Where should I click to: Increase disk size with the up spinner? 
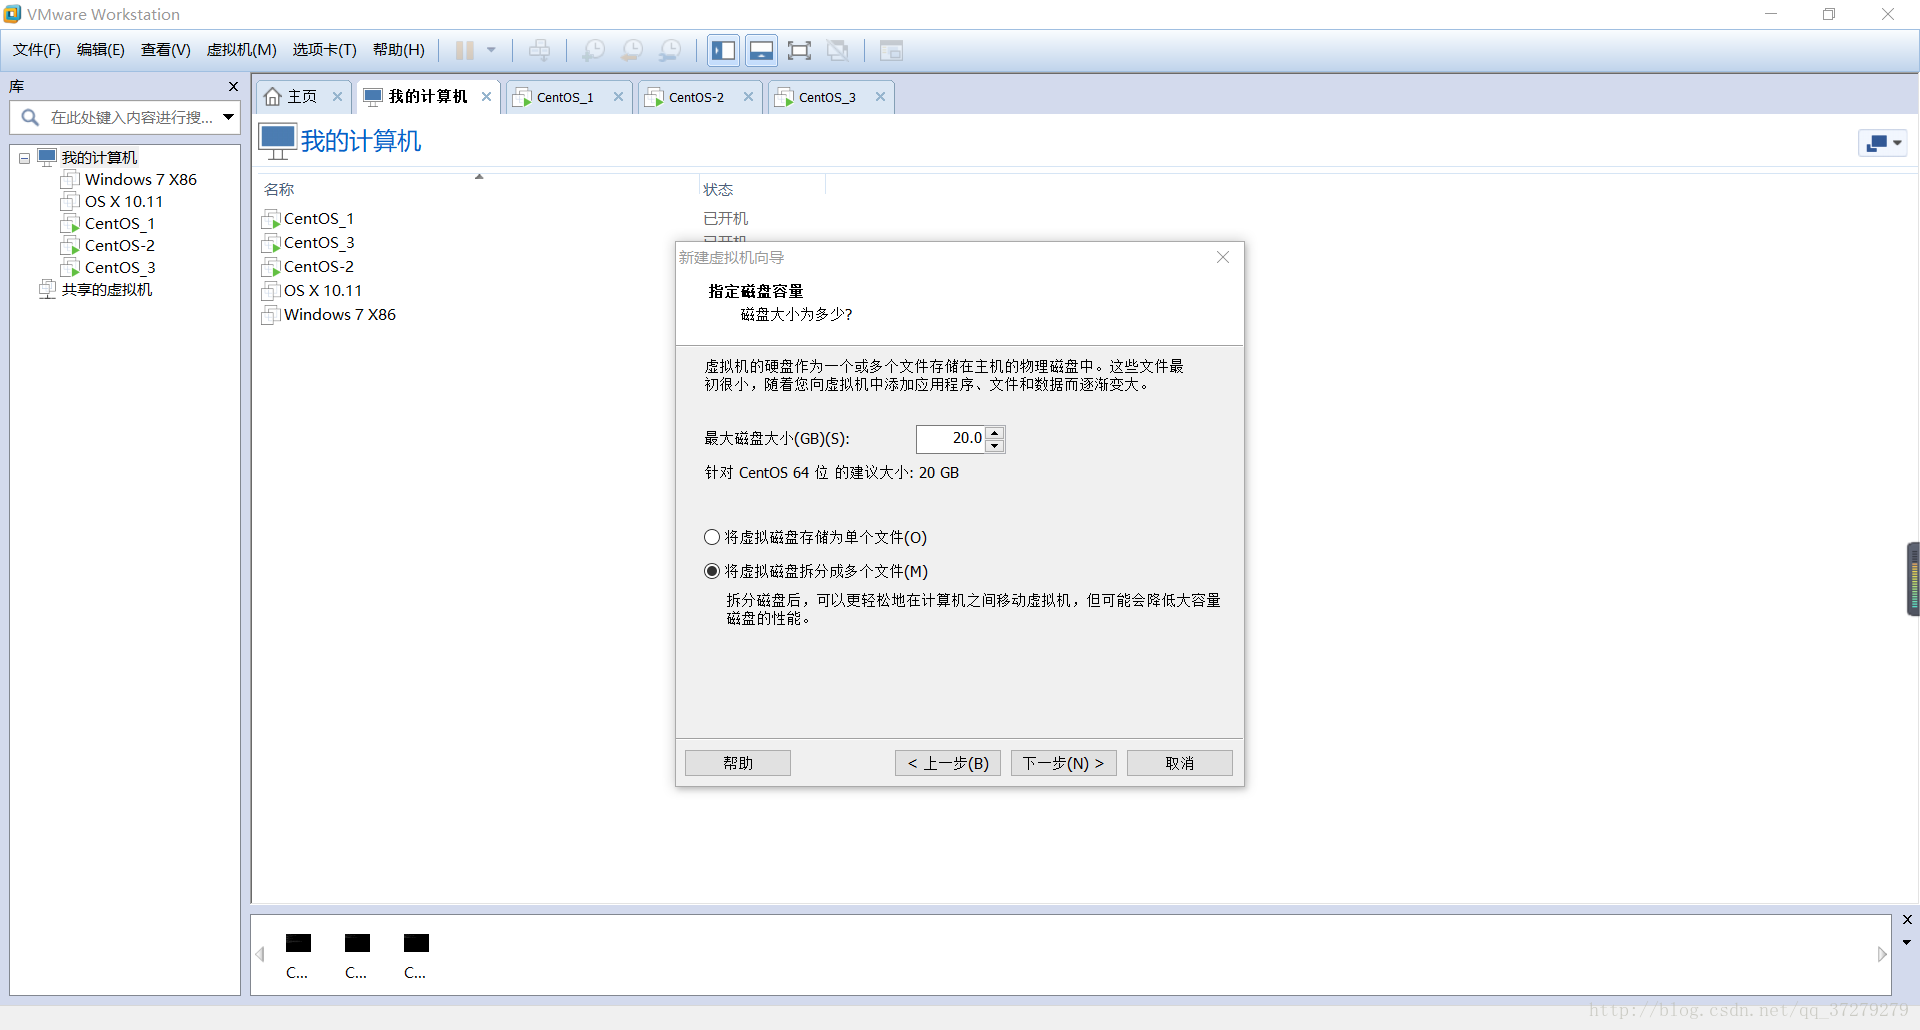pyautogui.click(x=994, y=432)
